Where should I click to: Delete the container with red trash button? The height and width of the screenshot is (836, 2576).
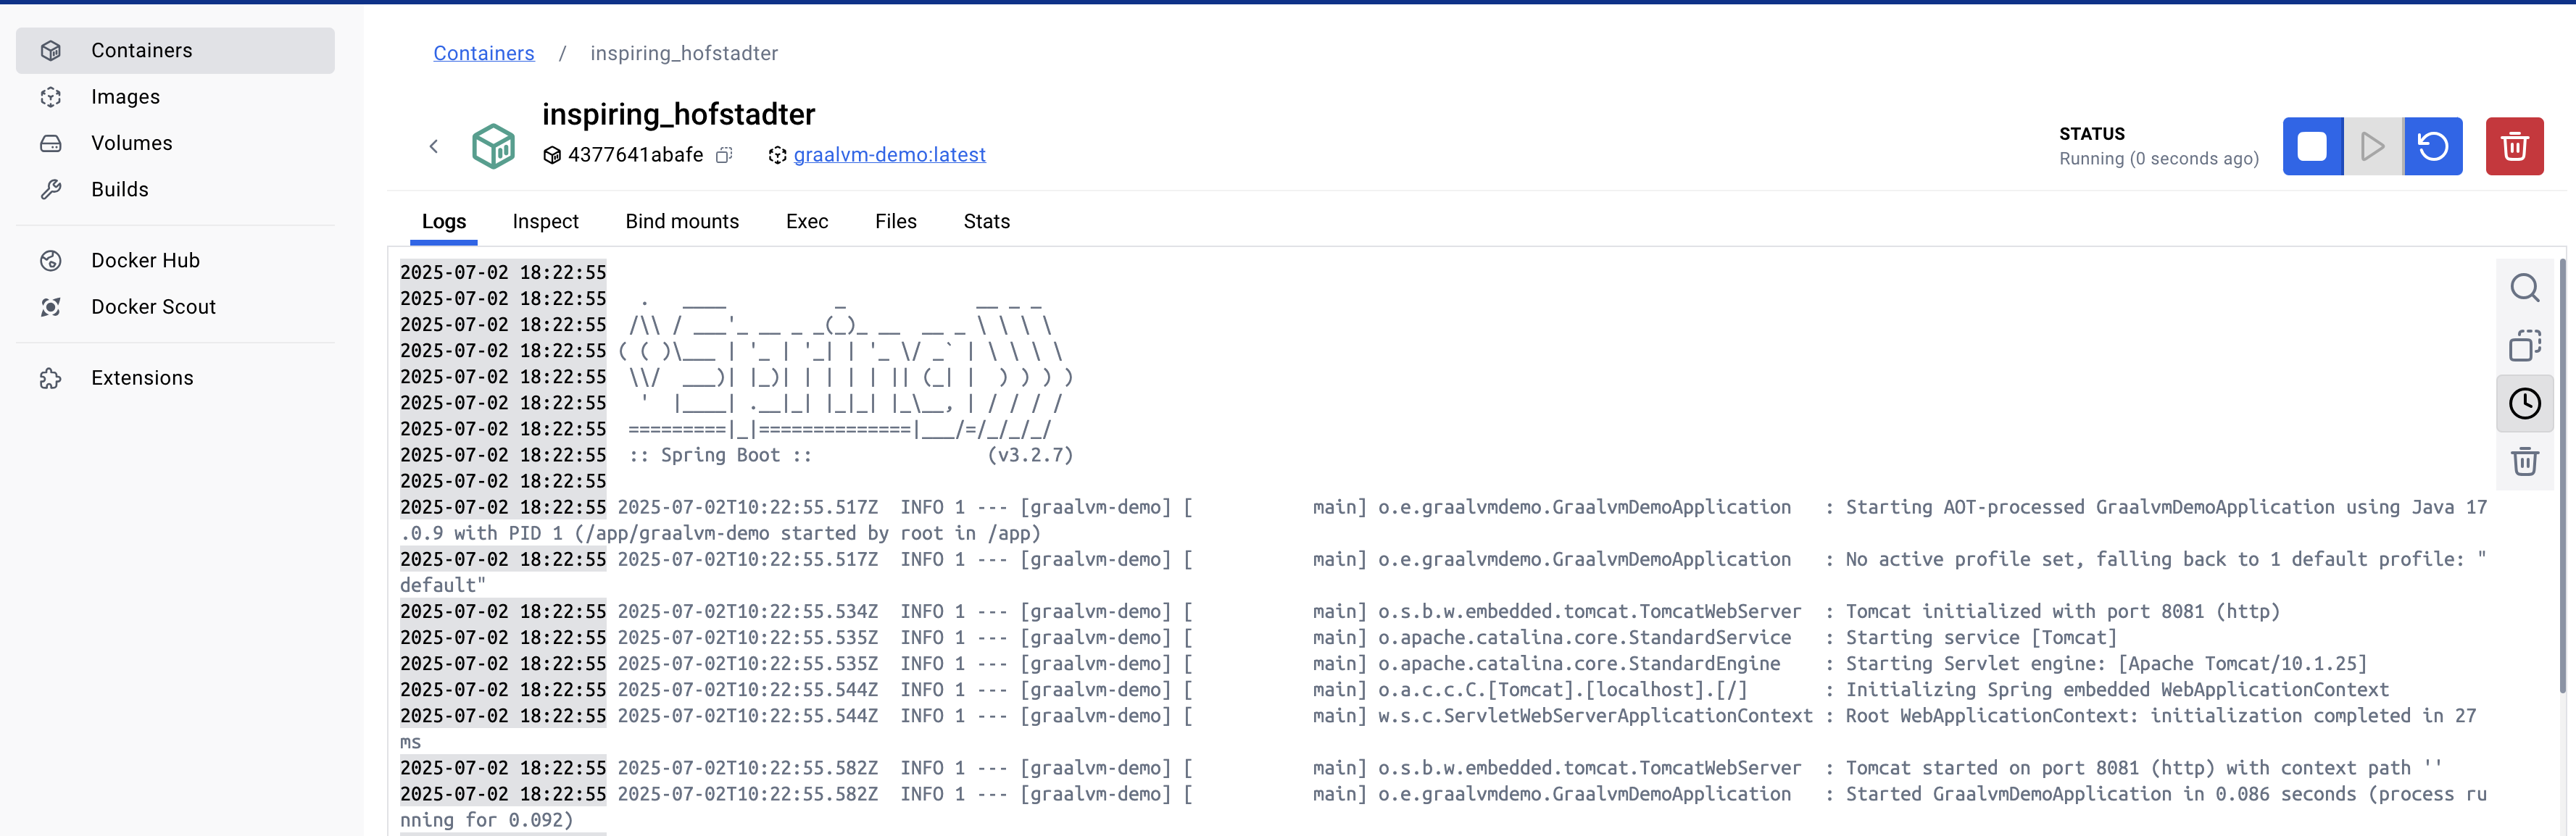tap(2514, 147)
